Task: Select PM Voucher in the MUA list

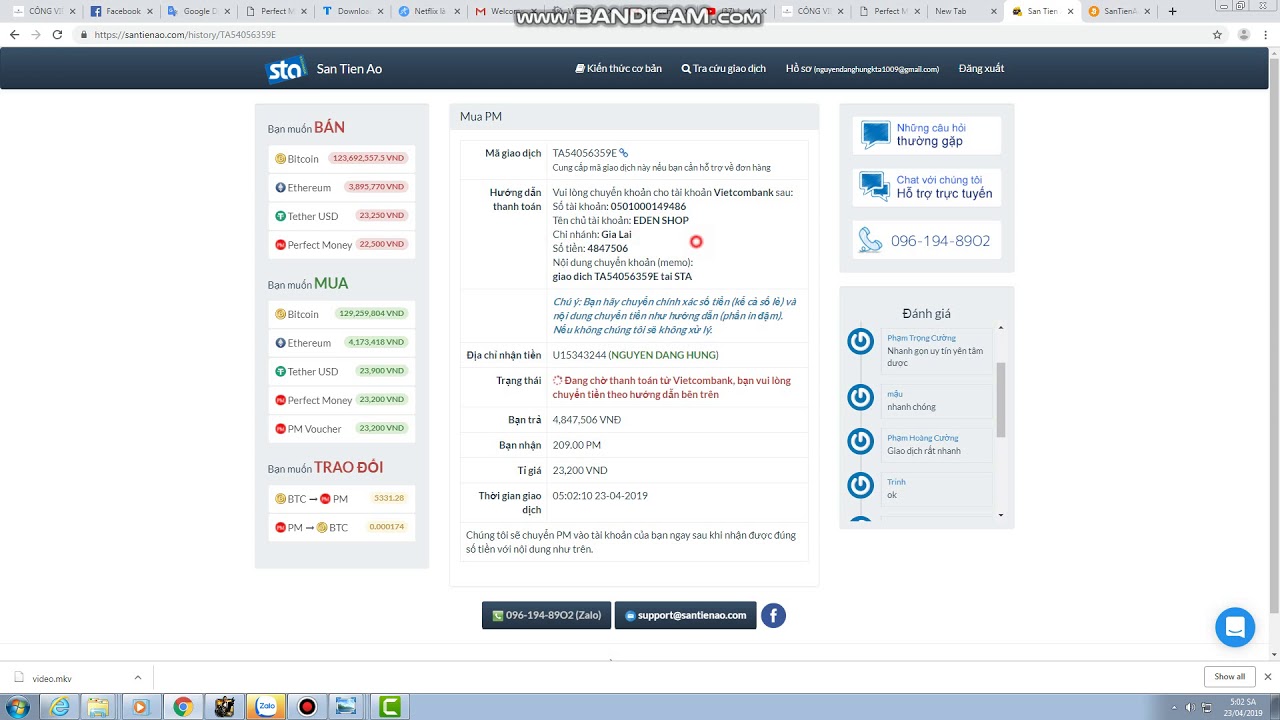Action: [x=341, y=429]
